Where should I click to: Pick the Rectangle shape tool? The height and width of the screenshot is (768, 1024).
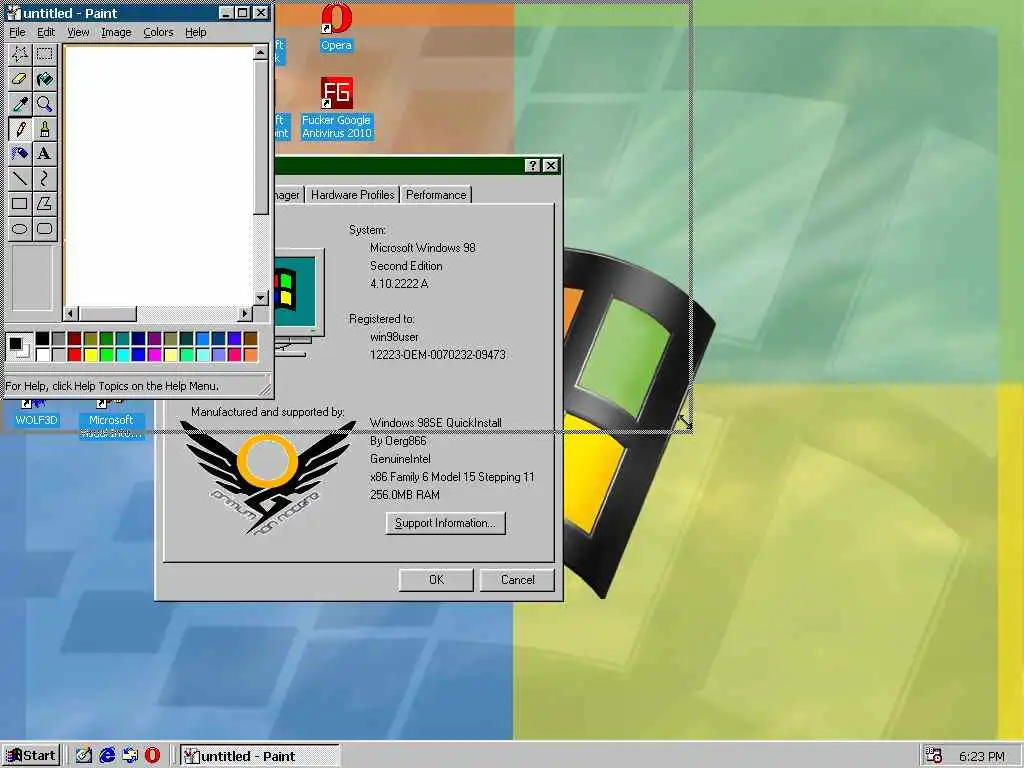[x=20, y=203]
